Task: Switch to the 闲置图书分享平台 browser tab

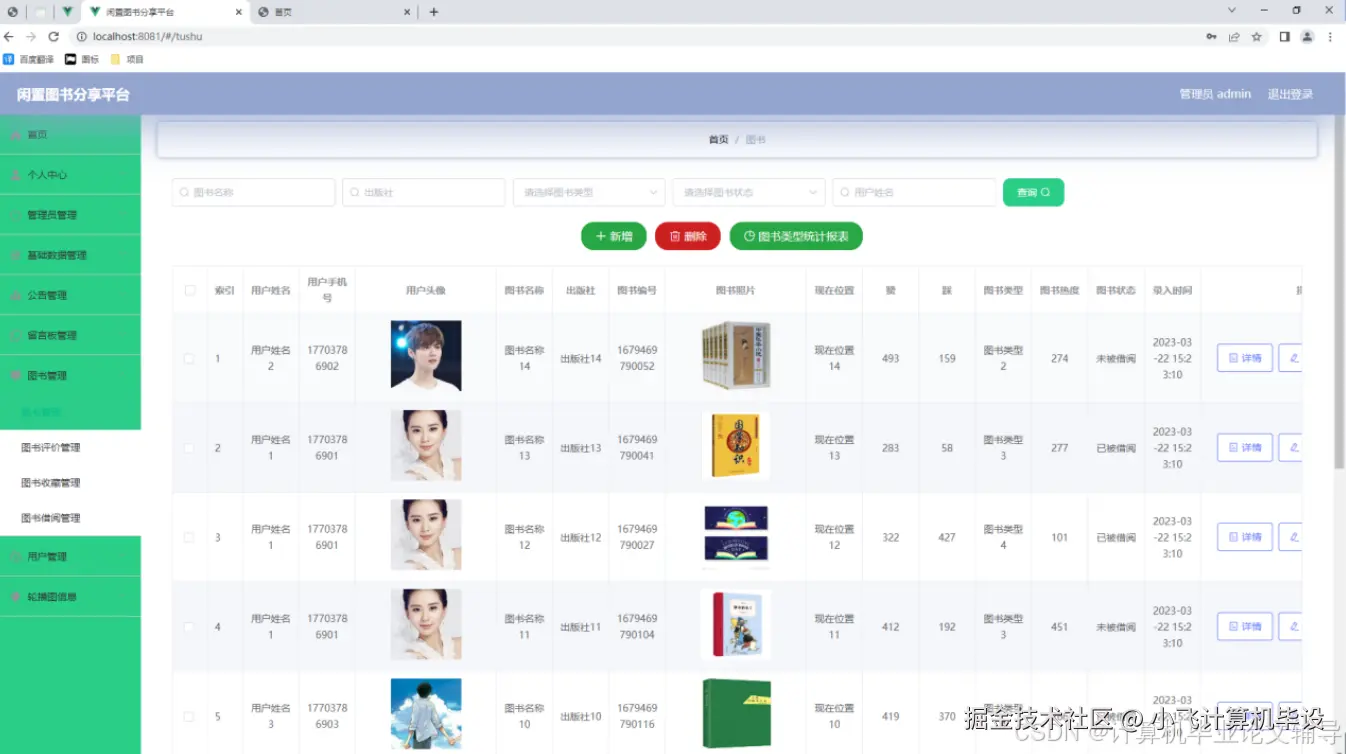Action: (165, 12)
